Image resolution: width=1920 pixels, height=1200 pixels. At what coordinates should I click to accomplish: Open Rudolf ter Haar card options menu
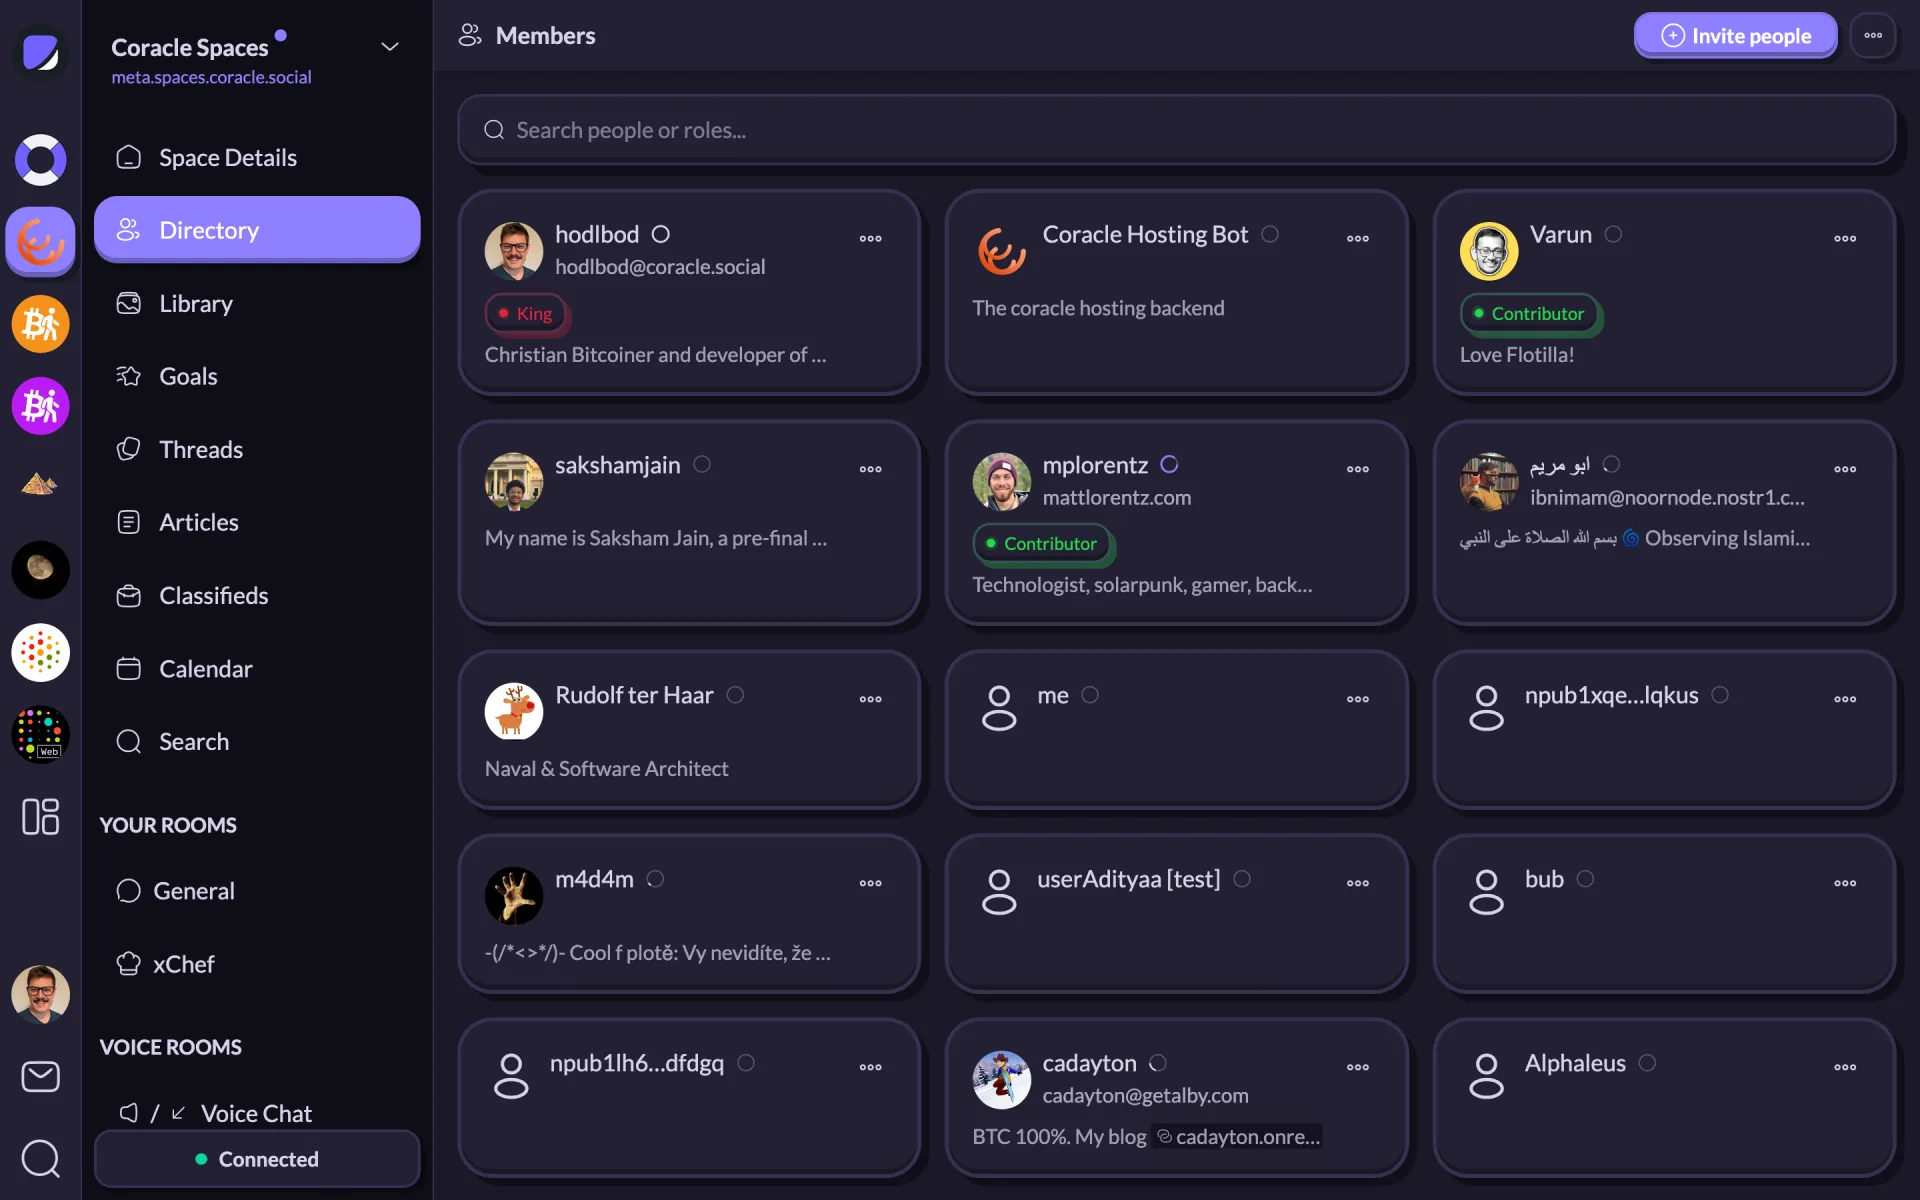(870, 699)
